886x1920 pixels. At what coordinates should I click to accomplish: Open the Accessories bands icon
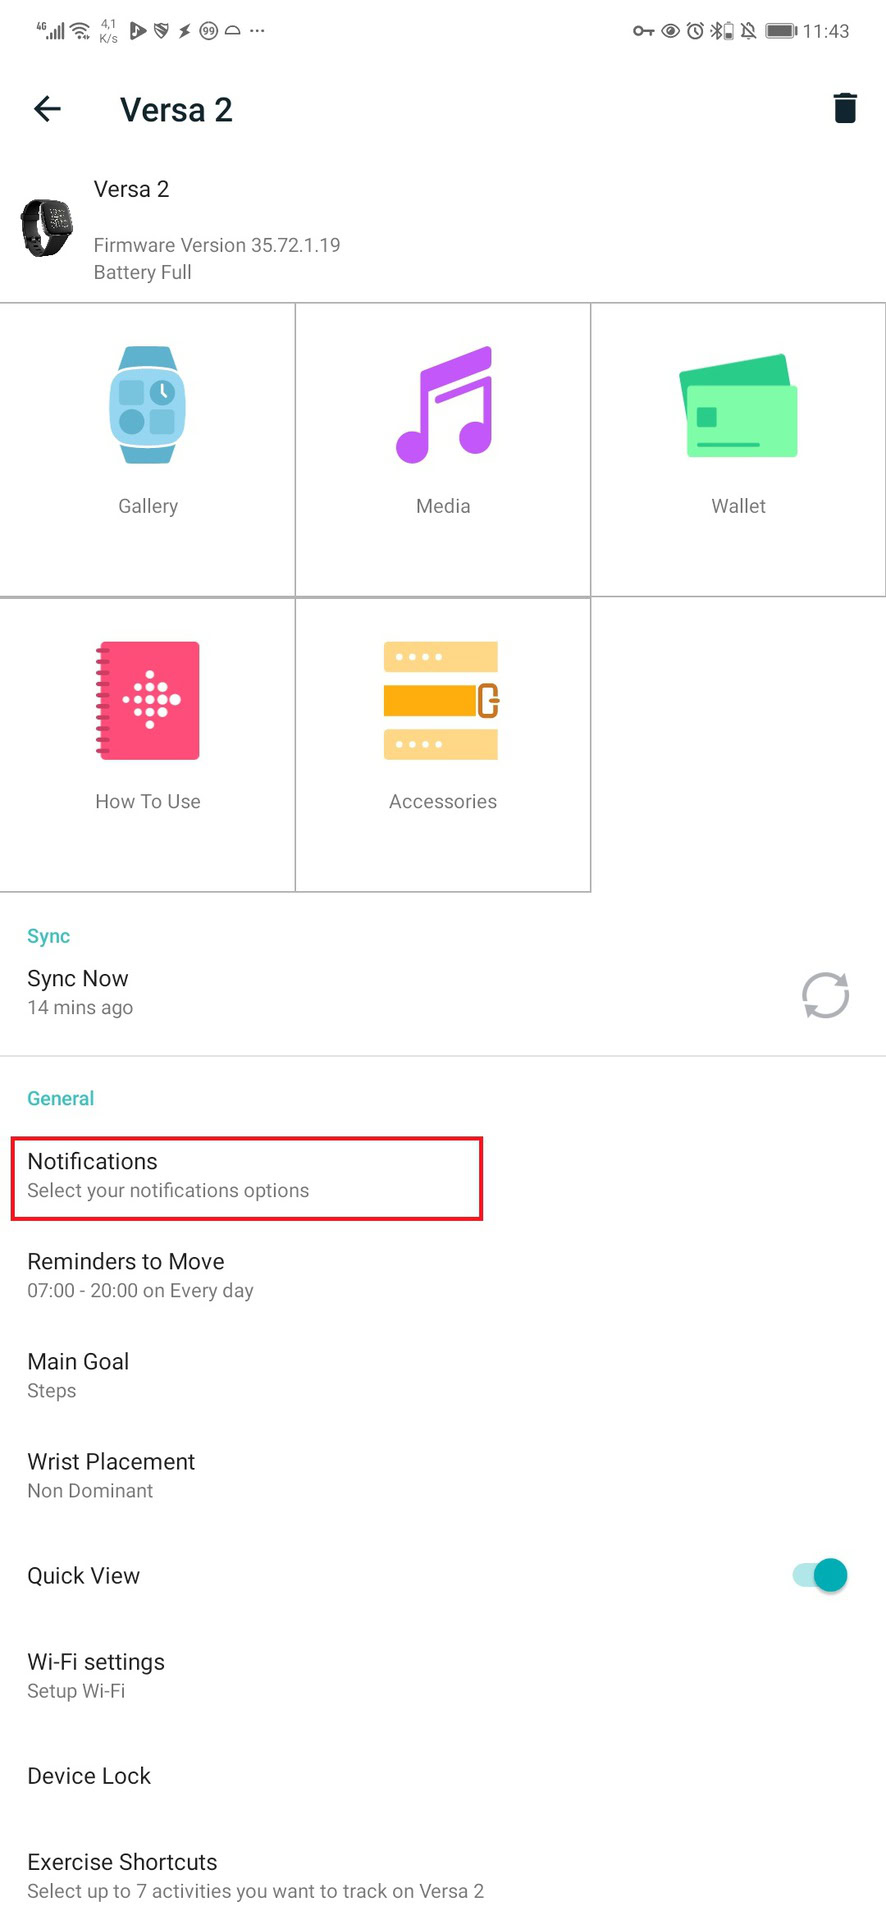[x=442, y=701]
